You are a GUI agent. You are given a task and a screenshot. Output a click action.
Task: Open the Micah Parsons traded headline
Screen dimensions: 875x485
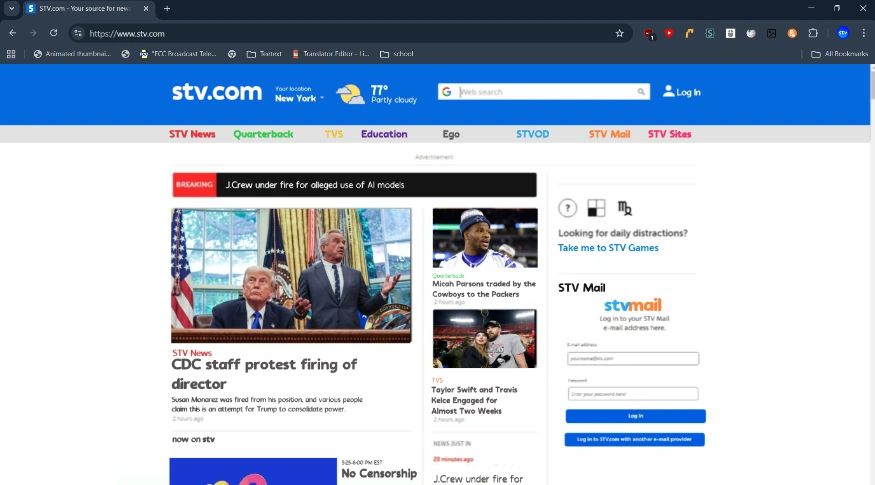[484, 289]
